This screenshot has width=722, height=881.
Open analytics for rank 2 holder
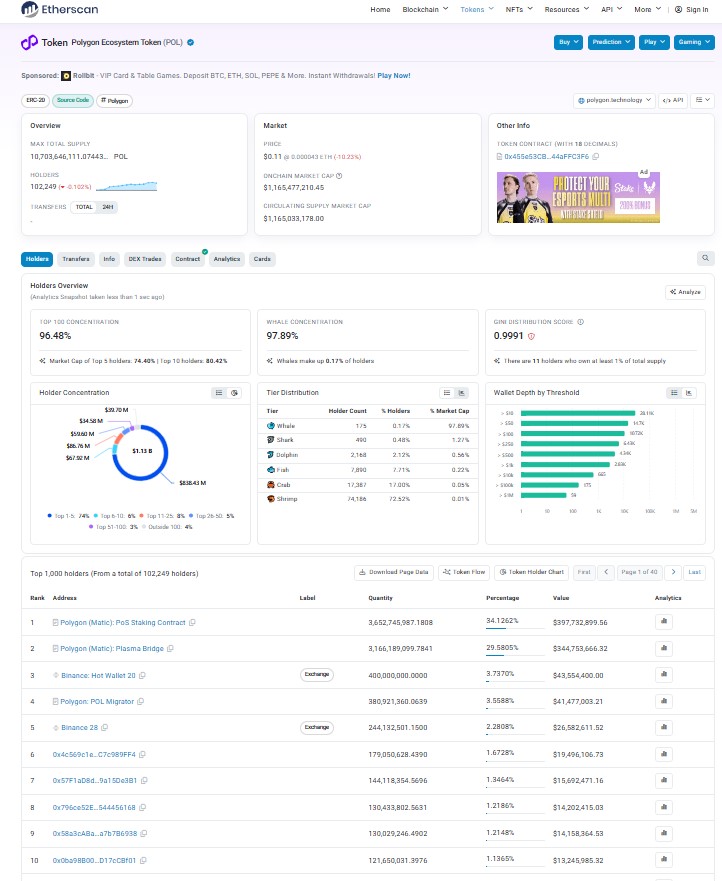pyautogui.click(x=664, y=648)
